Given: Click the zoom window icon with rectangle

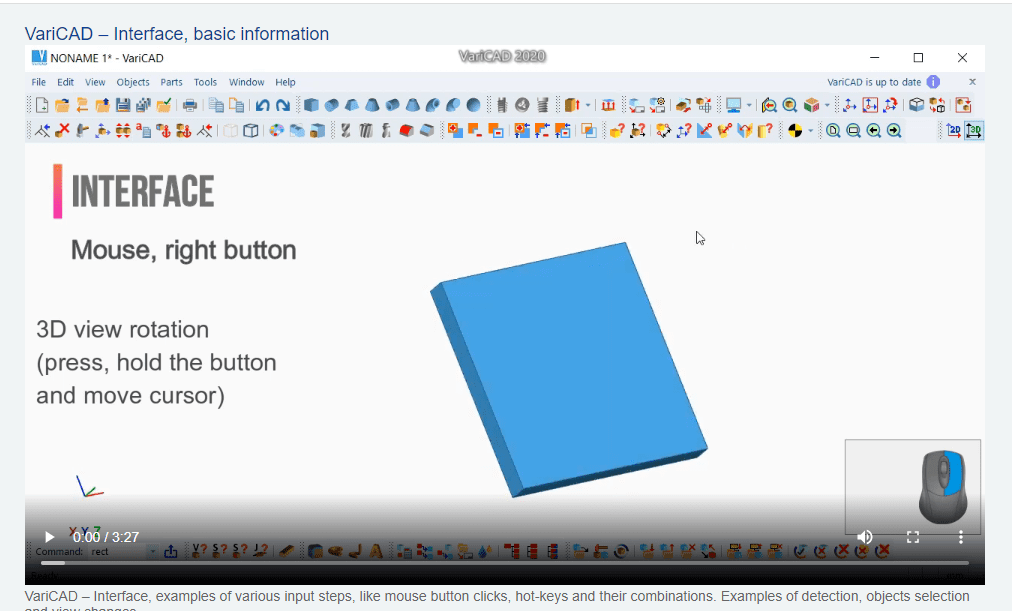Looking at the screenshot, I should [853, 131].
